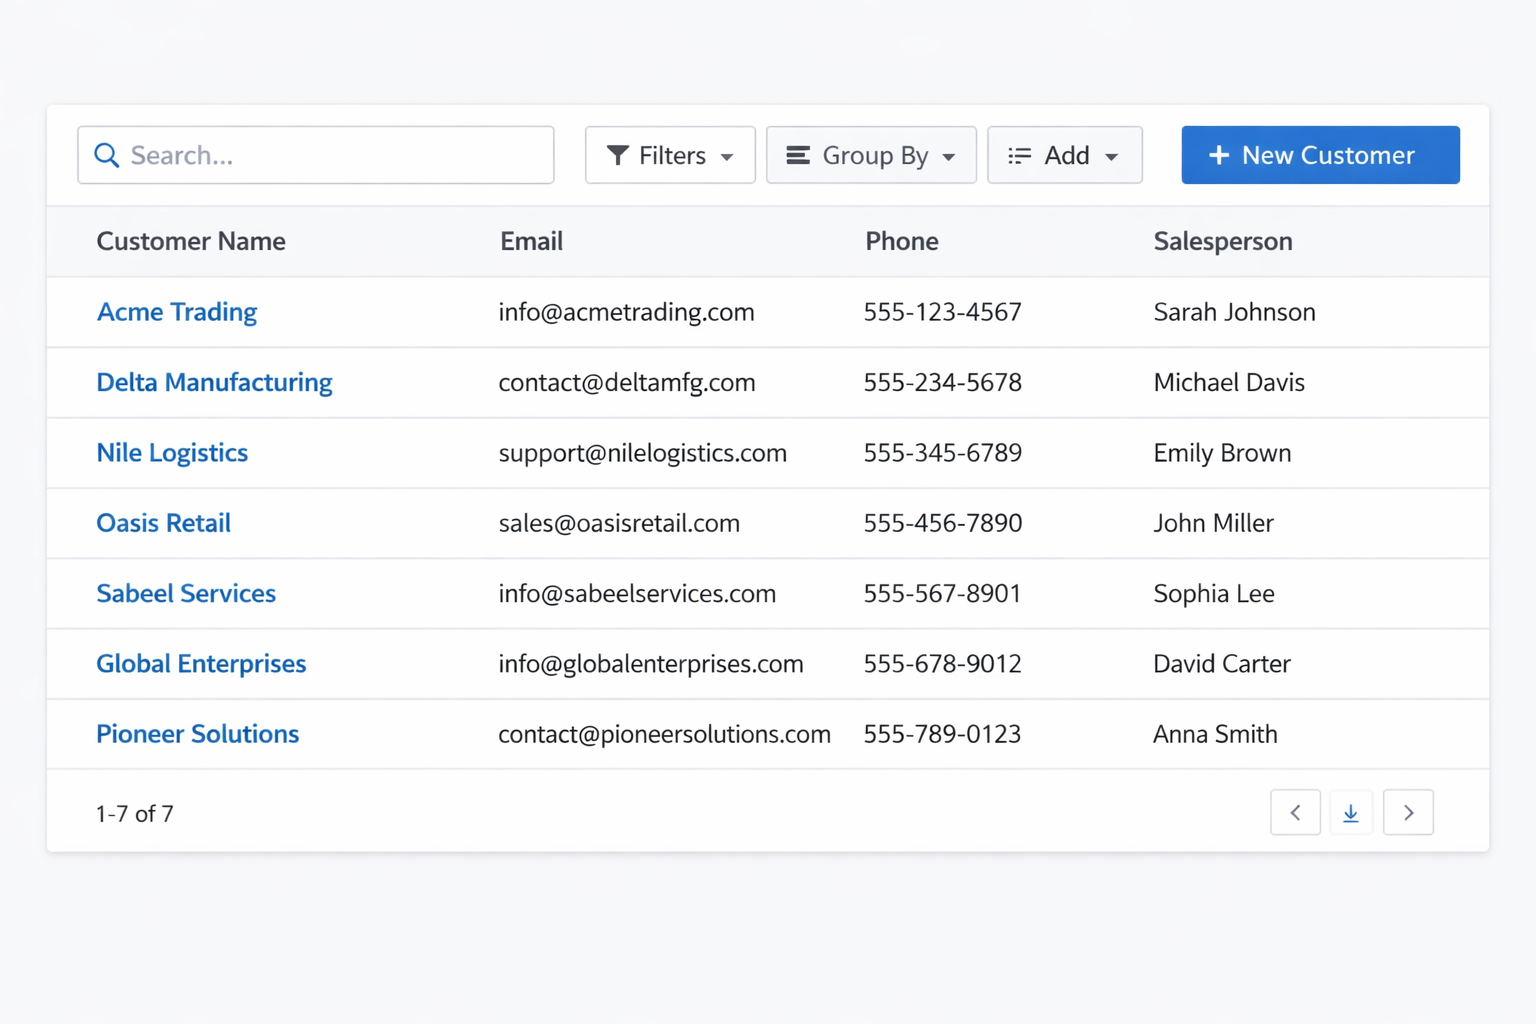Click the Global Enterprises customer name
Image resolution: width=1536 pixels, height=1024 pixels.
(x=201, y=663)
